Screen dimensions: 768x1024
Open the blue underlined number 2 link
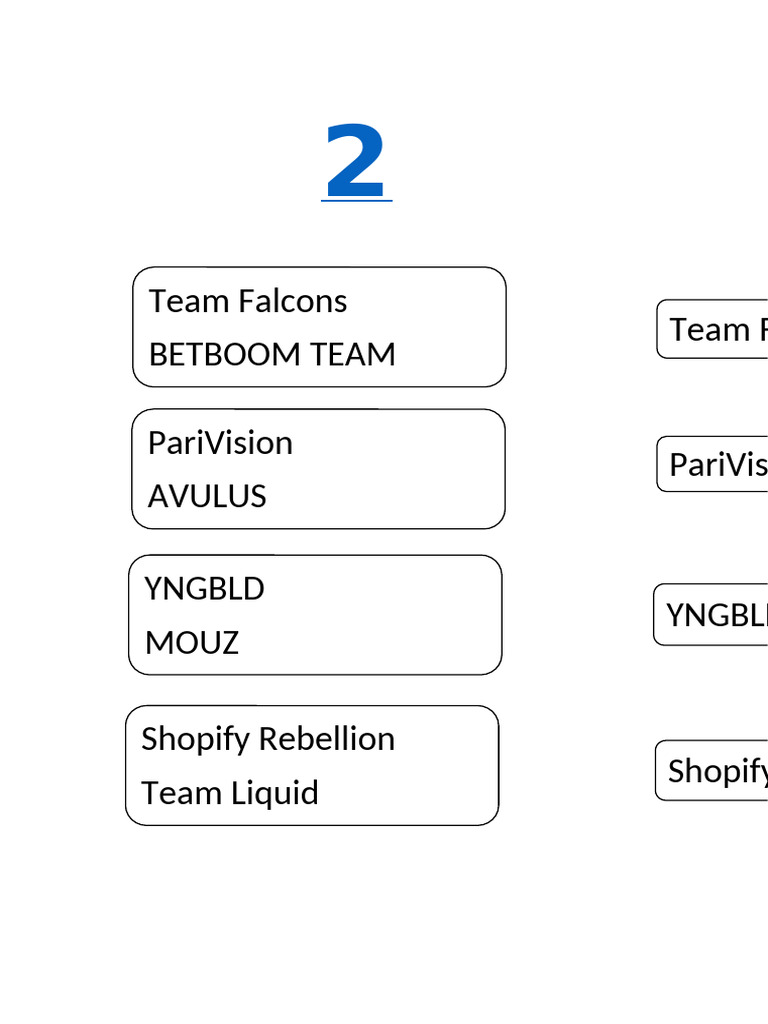[x=356, y=163]
